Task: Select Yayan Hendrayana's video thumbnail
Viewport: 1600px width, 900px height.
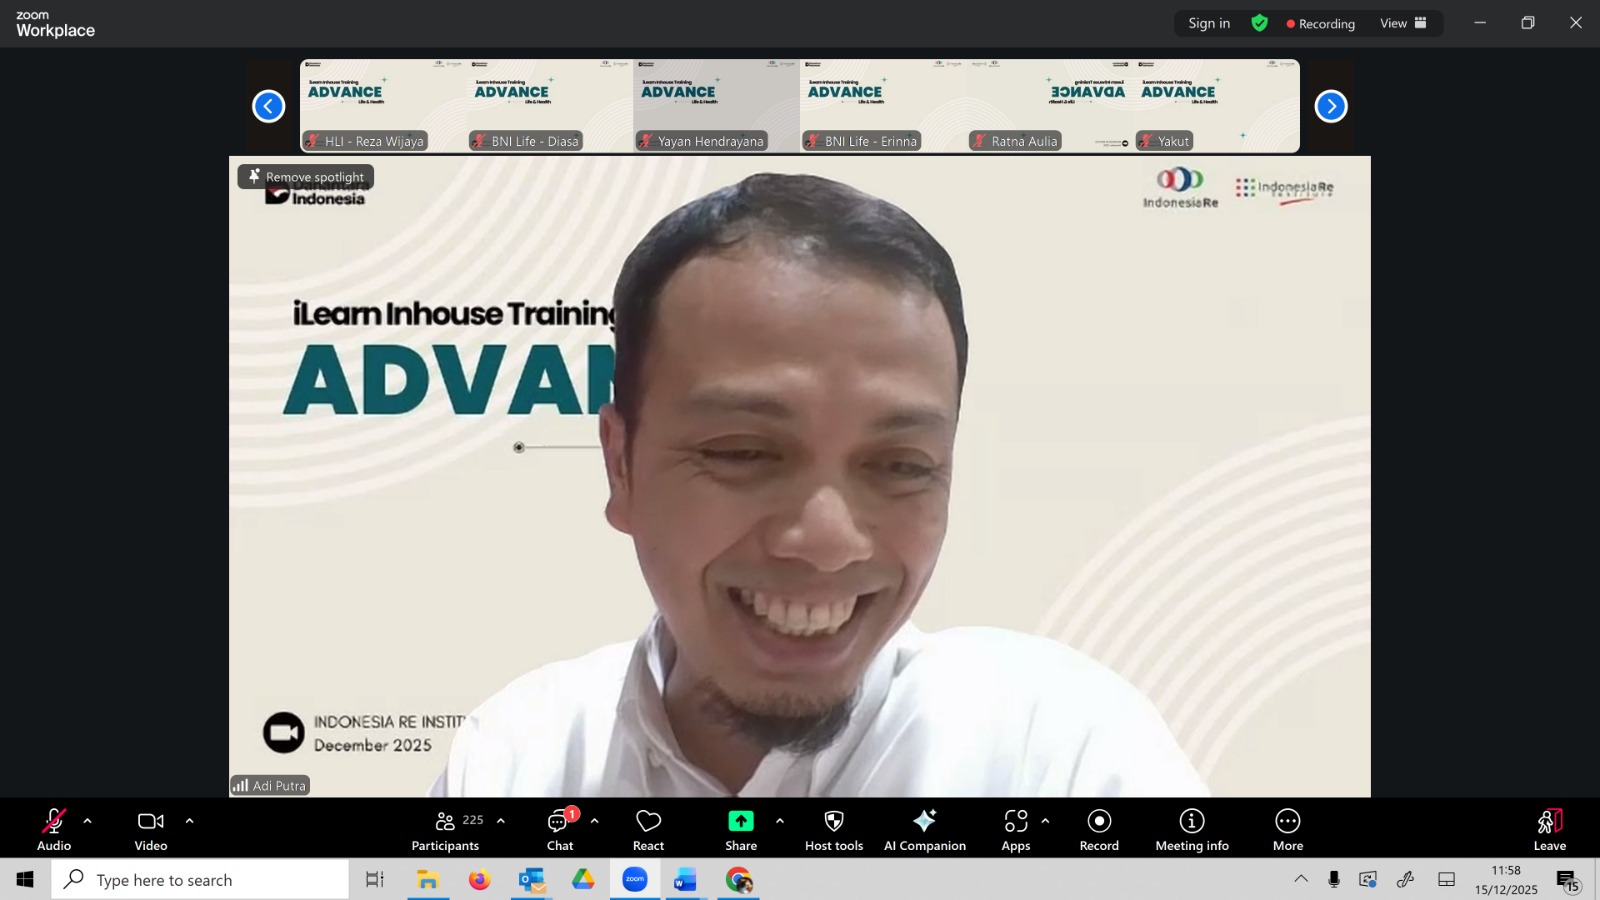Action: pyautogui.click(x=716, y=105)
